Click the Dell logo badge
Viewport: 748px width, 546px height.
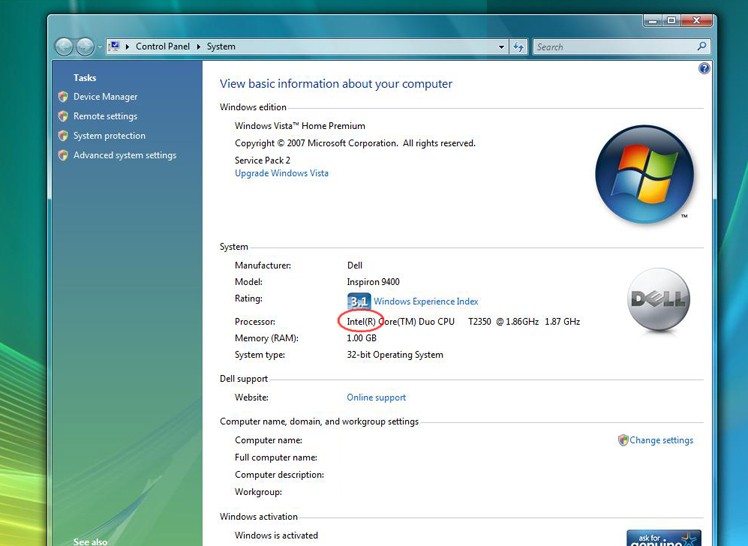pos(658,299)
